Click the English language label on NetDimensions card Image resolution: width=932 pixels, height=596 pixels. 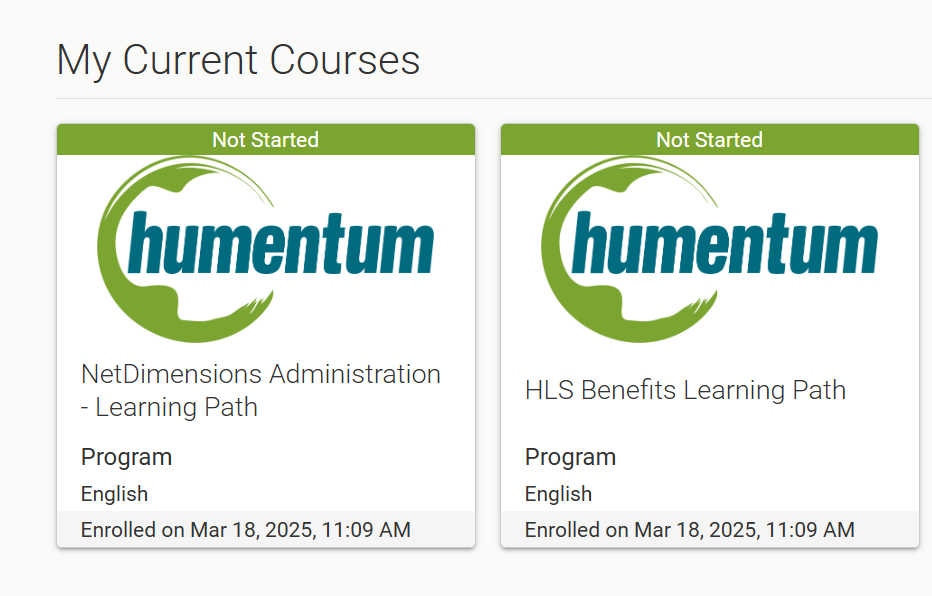pyautogui.click(x=114, y=494)
